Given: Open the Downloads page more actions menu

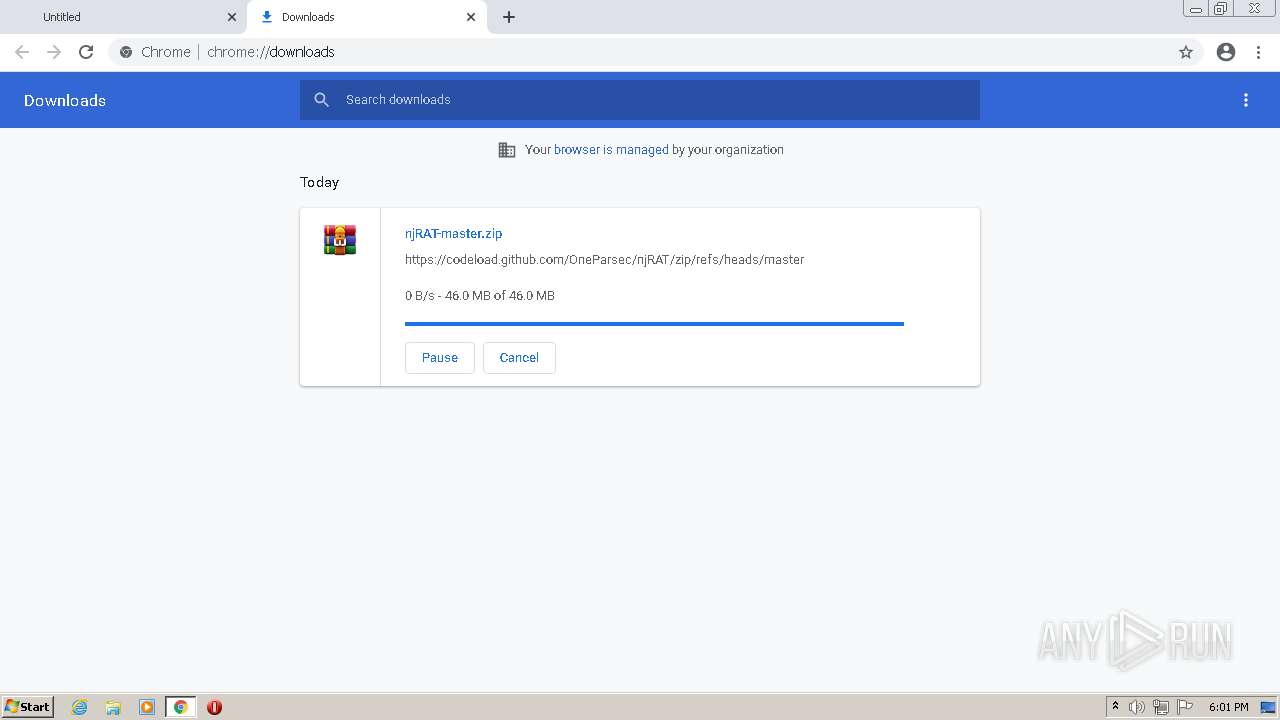Looking at the screenshot, I should tap(1246, 100).
